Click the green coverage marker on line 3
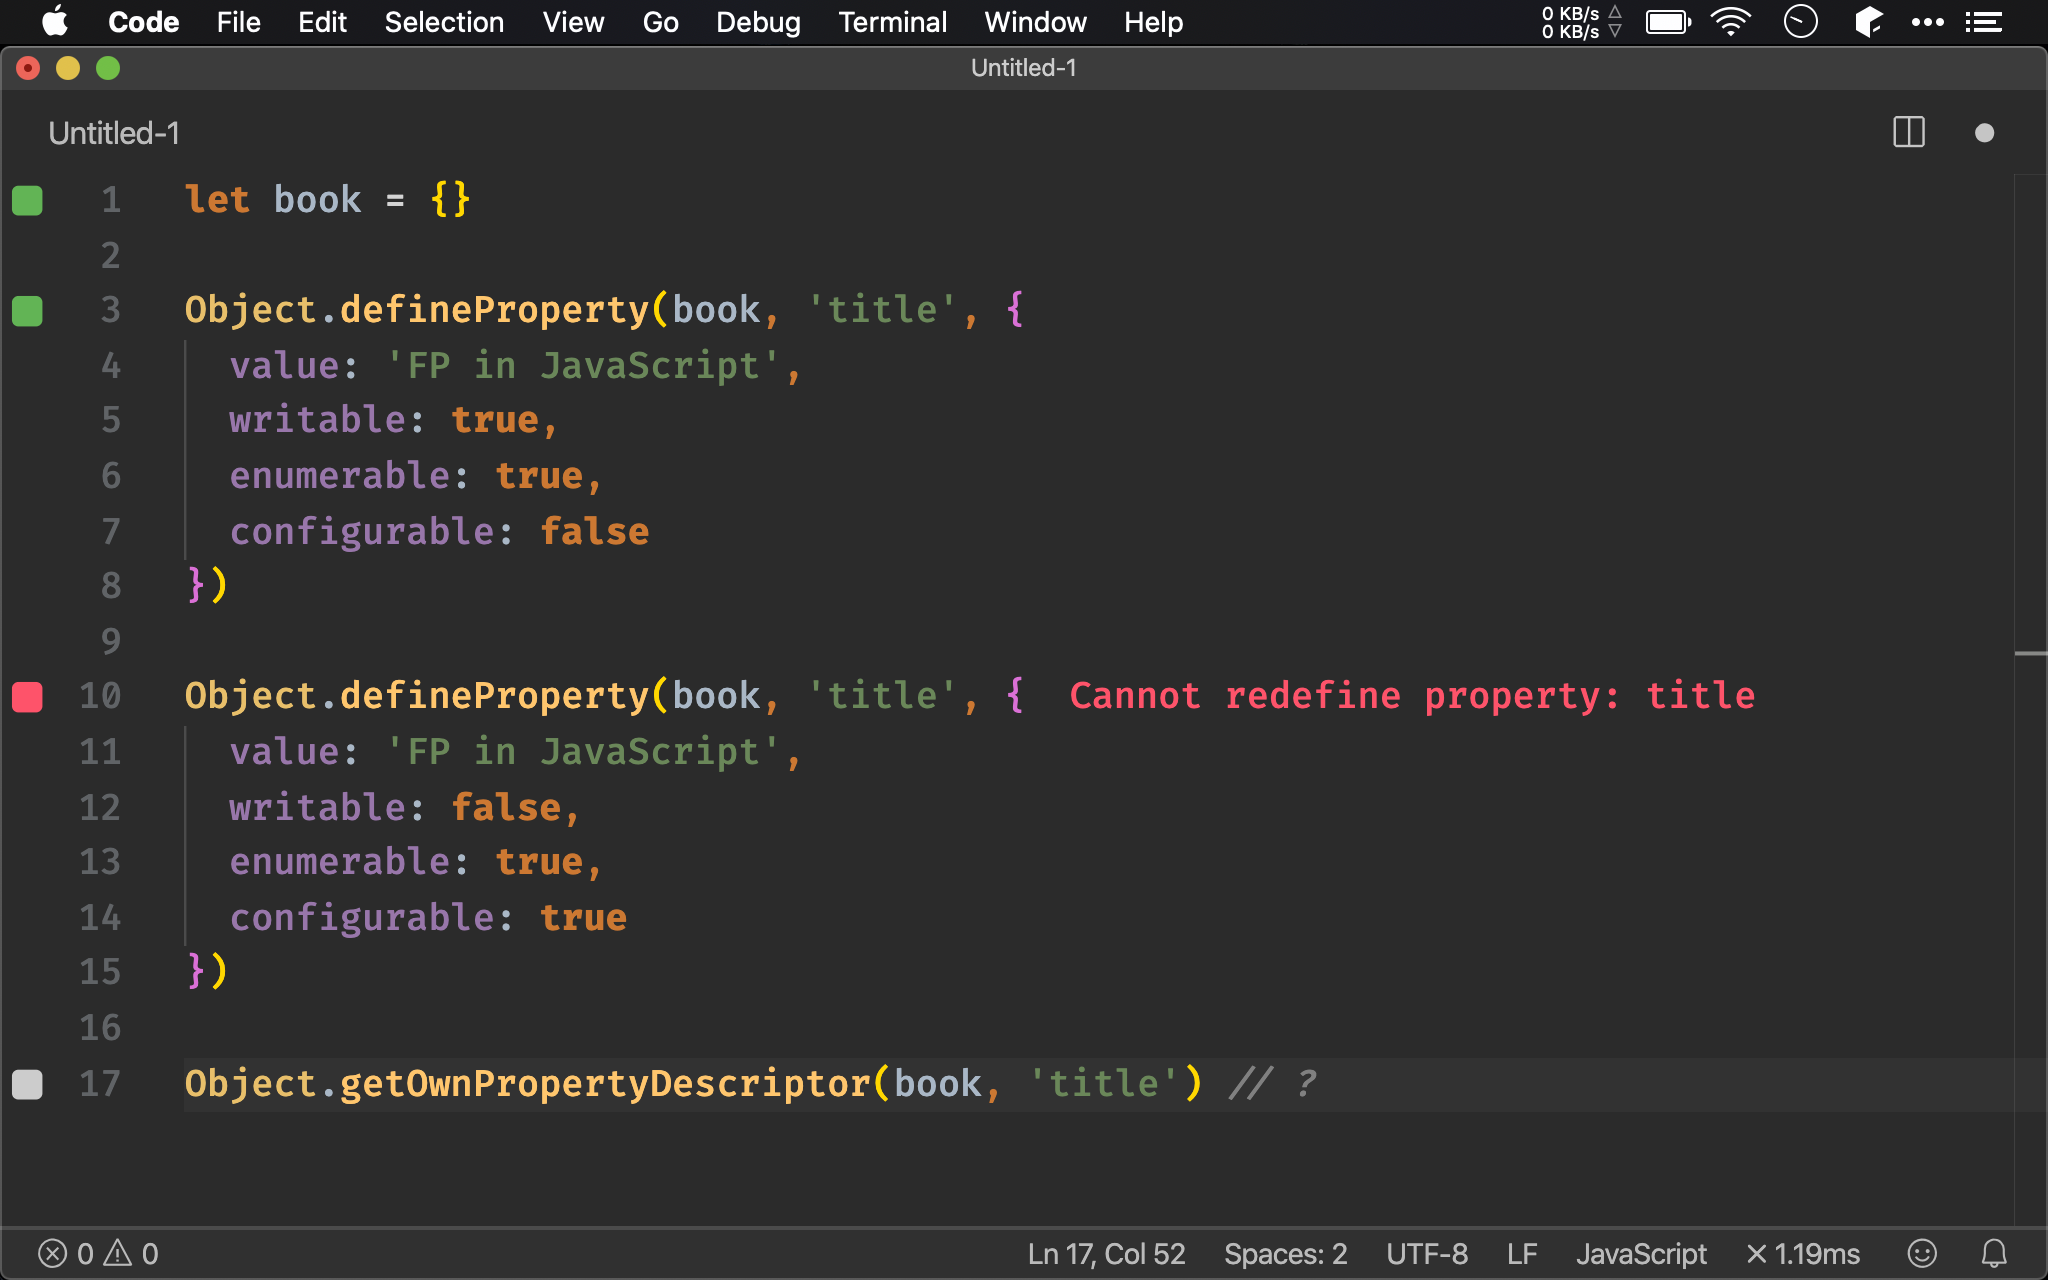The image size is (2048, 1280). pyautogui.click(x=27, y=311)
